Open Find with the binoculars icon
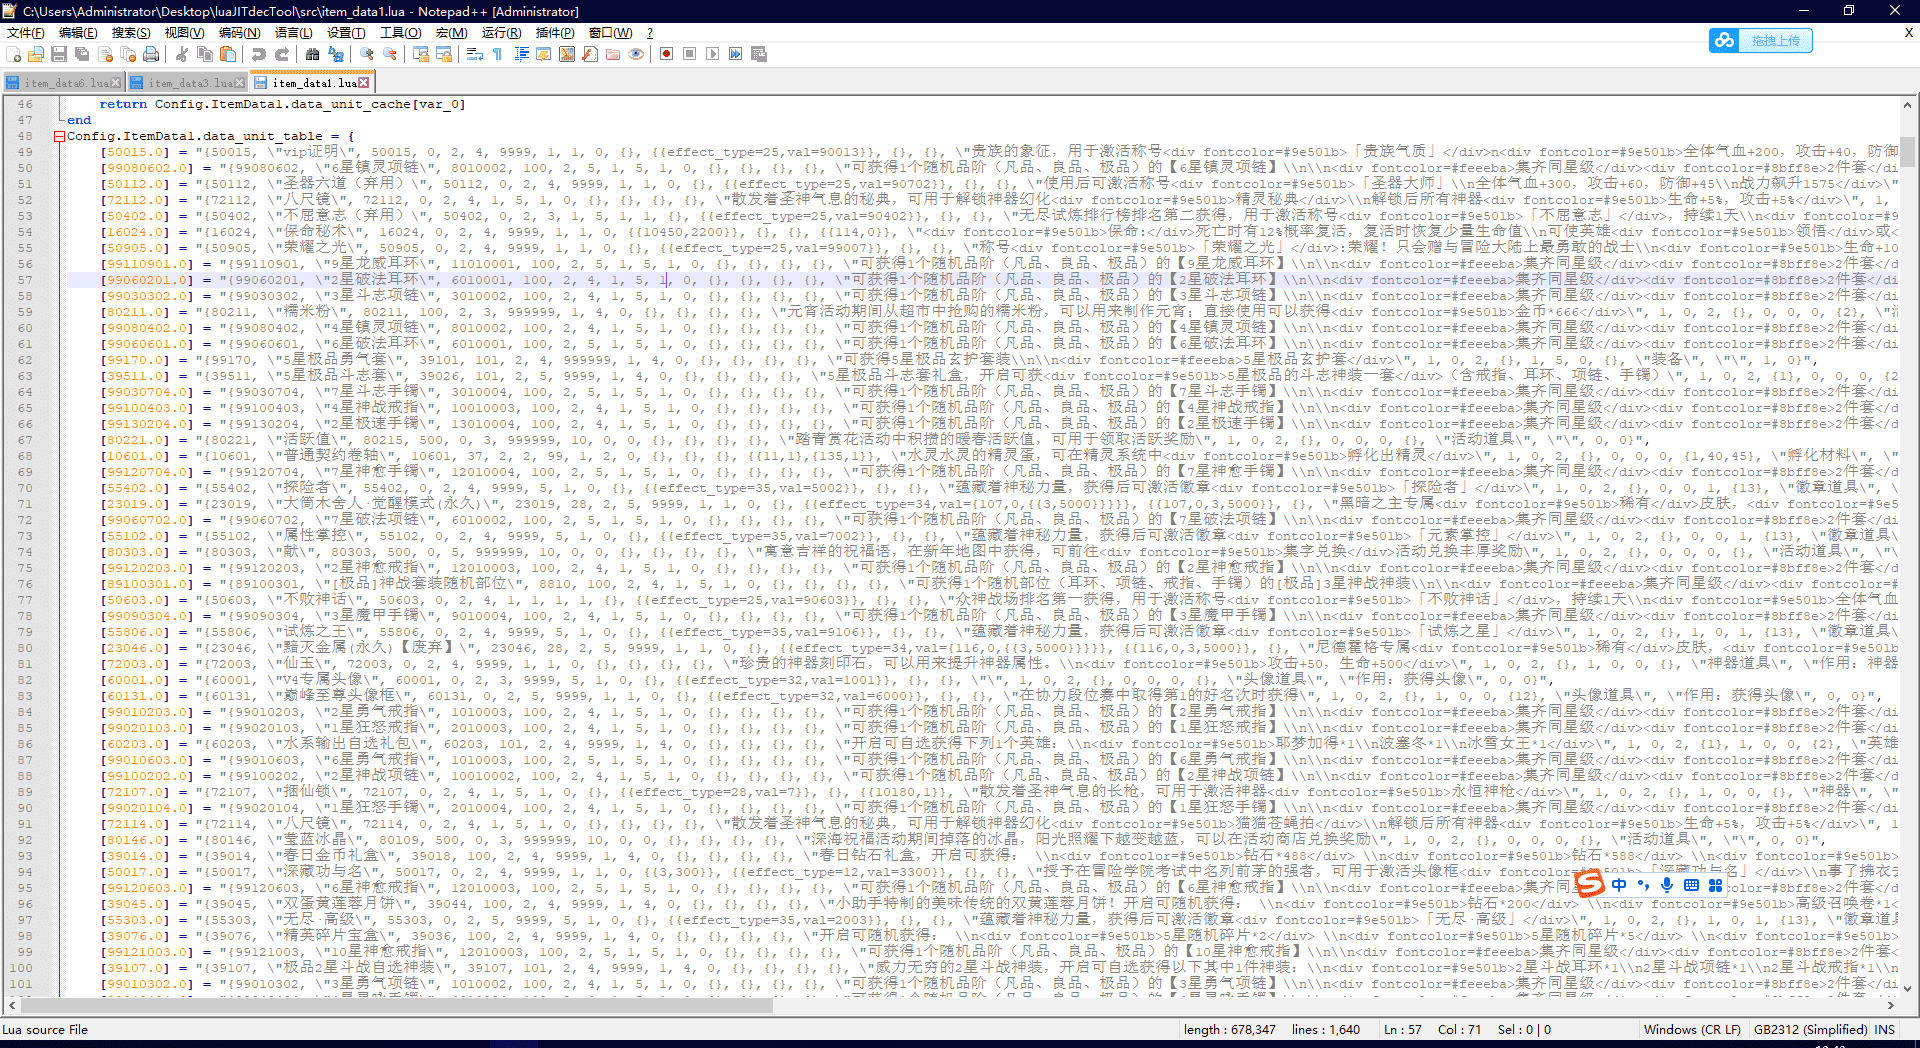This screenshot has width=1920, height=1048. [x=313, y=54]
